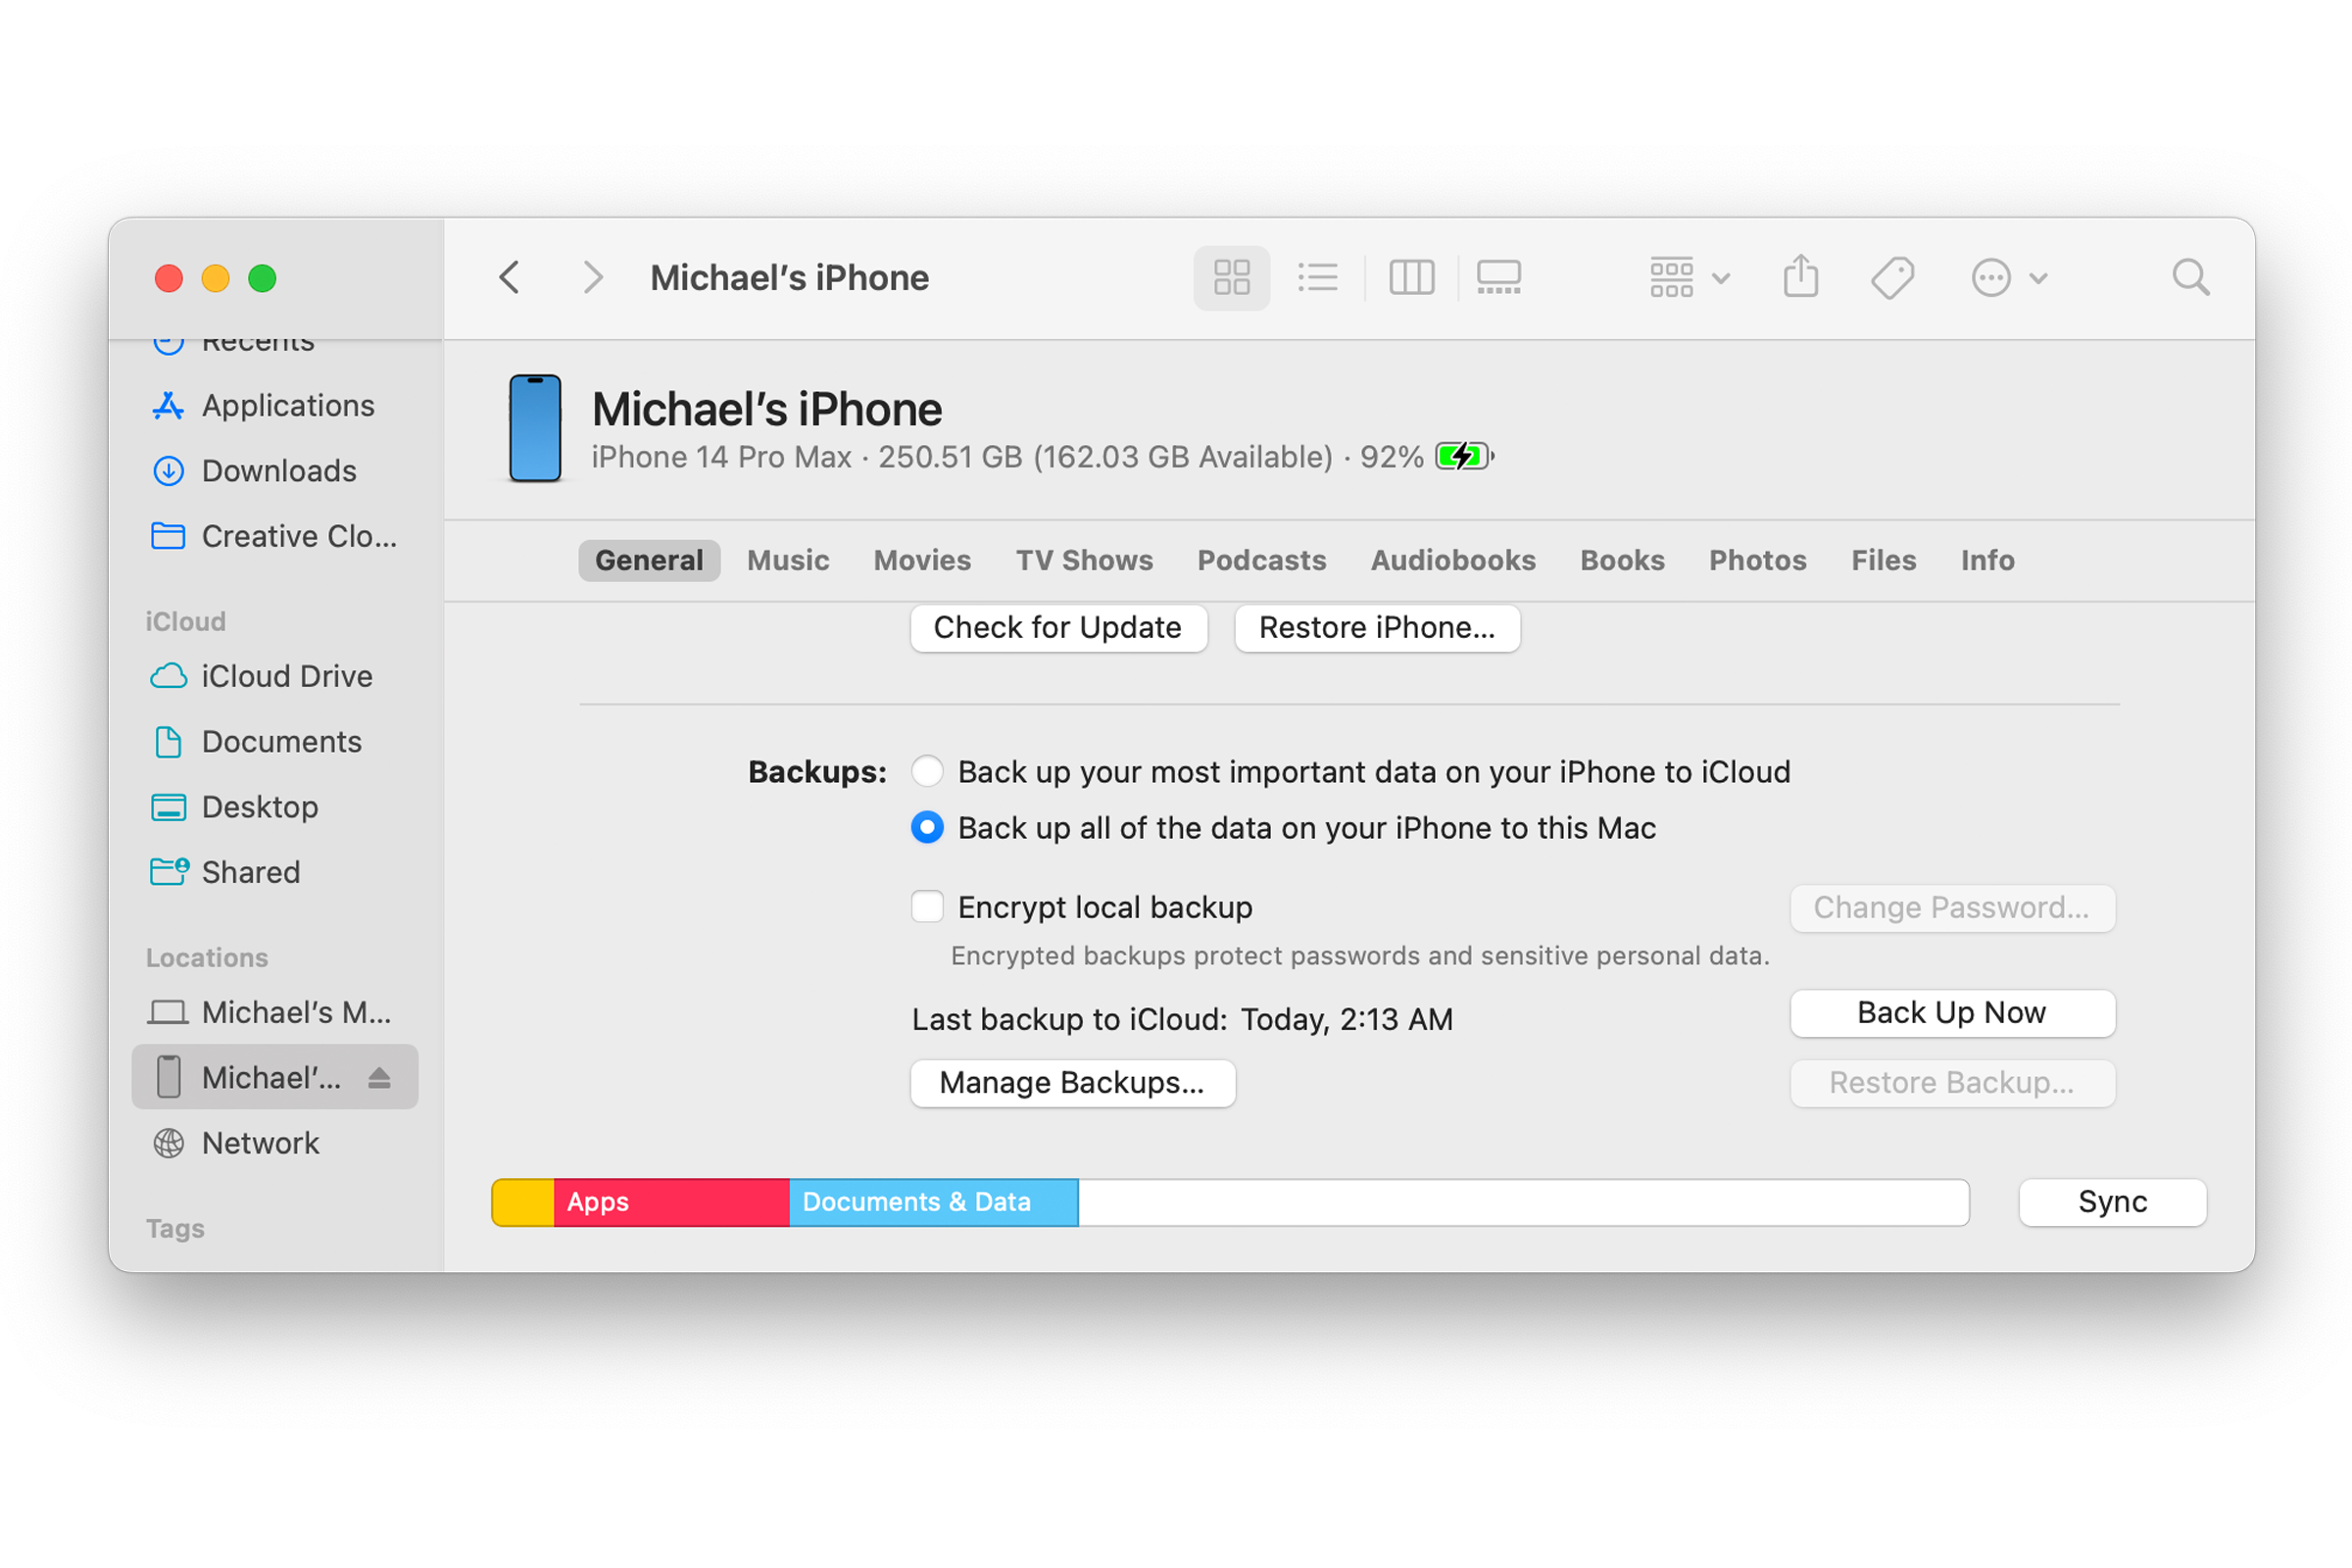
Task: Switch to the Photos tab
Action: click(1753, 560)
